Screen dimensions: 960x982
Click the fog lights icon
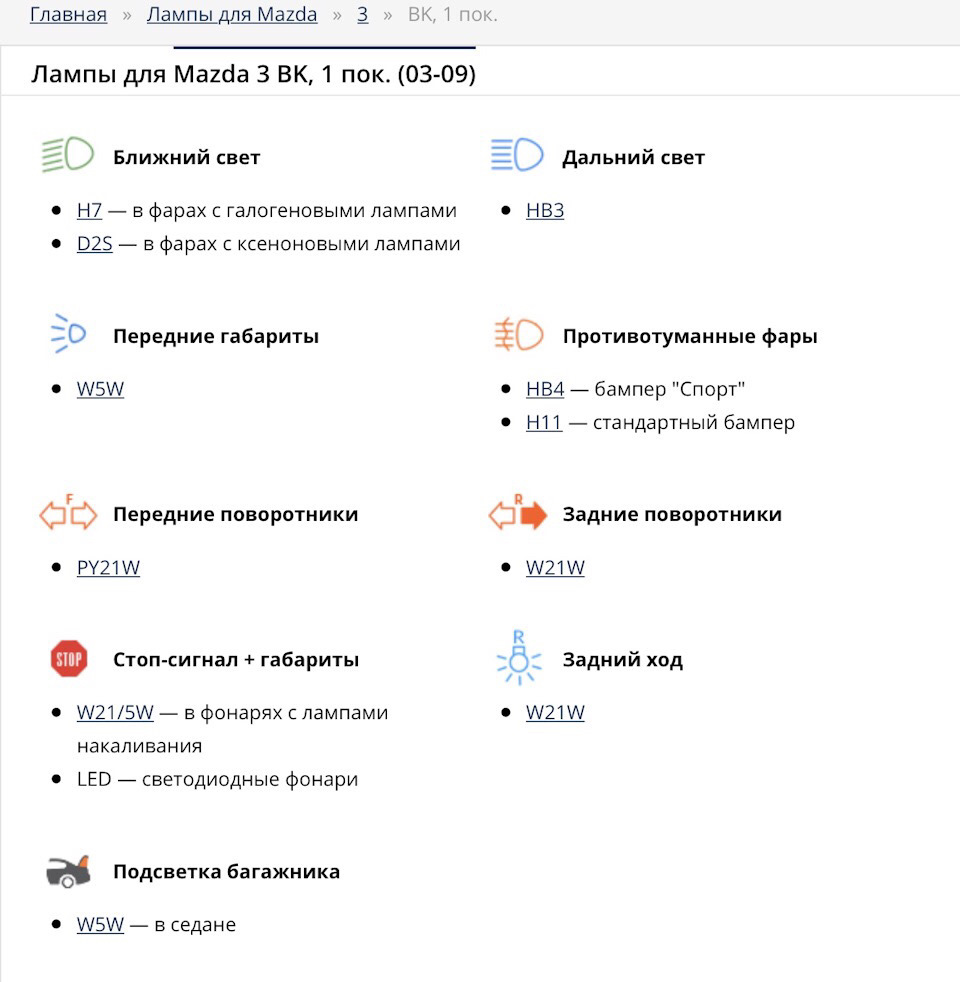click(x=518, y=334)
